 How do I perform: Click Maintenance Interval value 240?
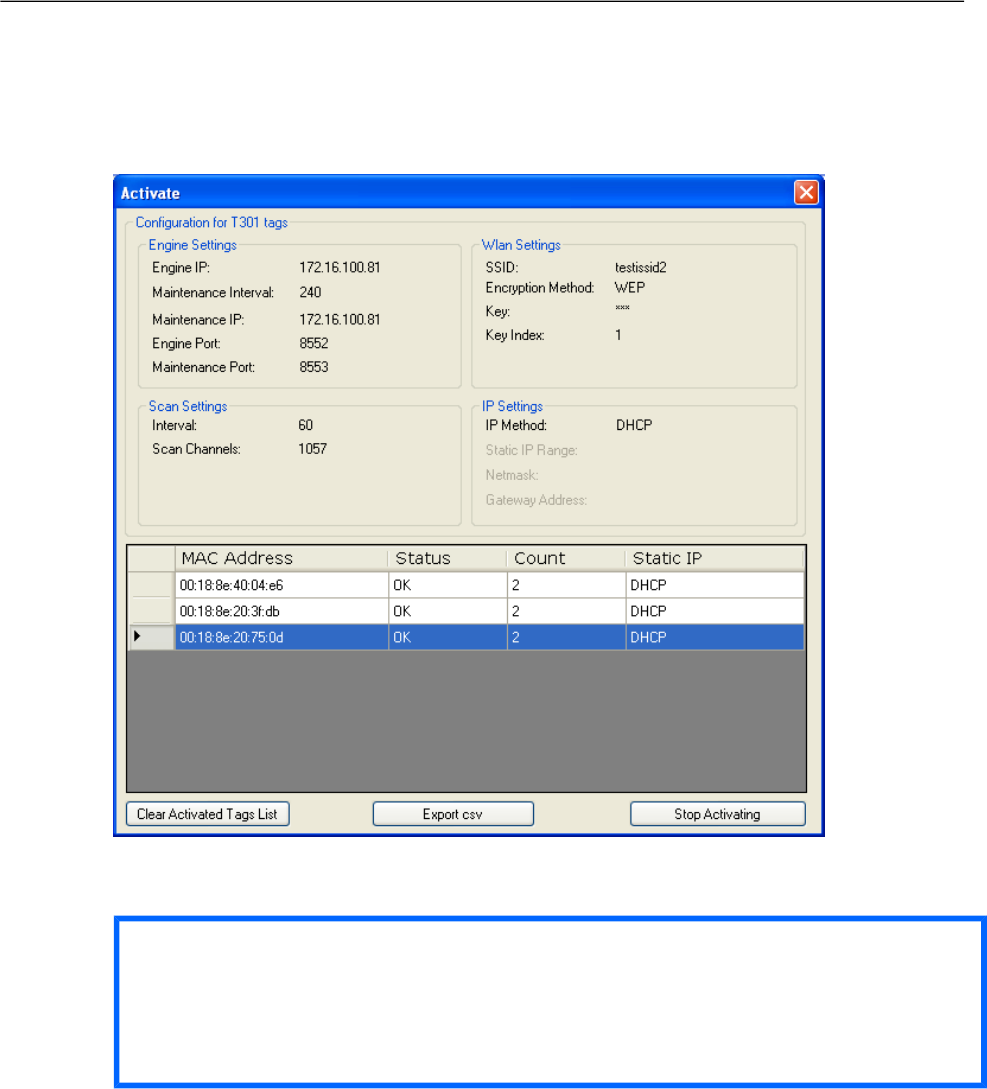pyautogui.click(x=310, y=292)
